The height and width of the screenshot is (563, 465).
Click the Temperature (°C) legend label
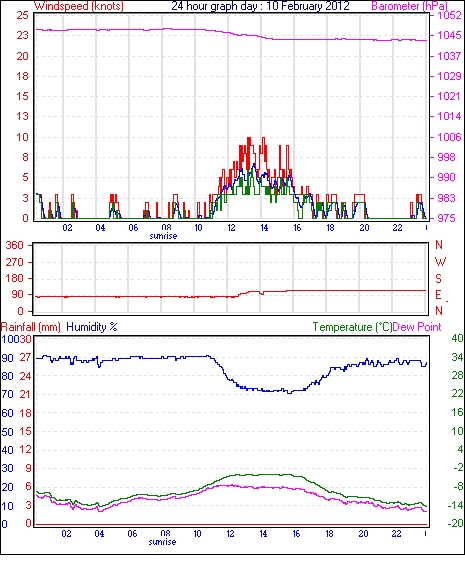click(352, 327)
